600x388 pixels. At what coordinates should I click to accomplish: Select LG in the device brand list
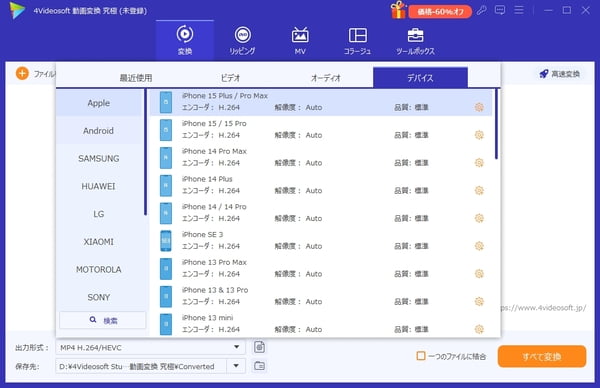click(99, 214)
